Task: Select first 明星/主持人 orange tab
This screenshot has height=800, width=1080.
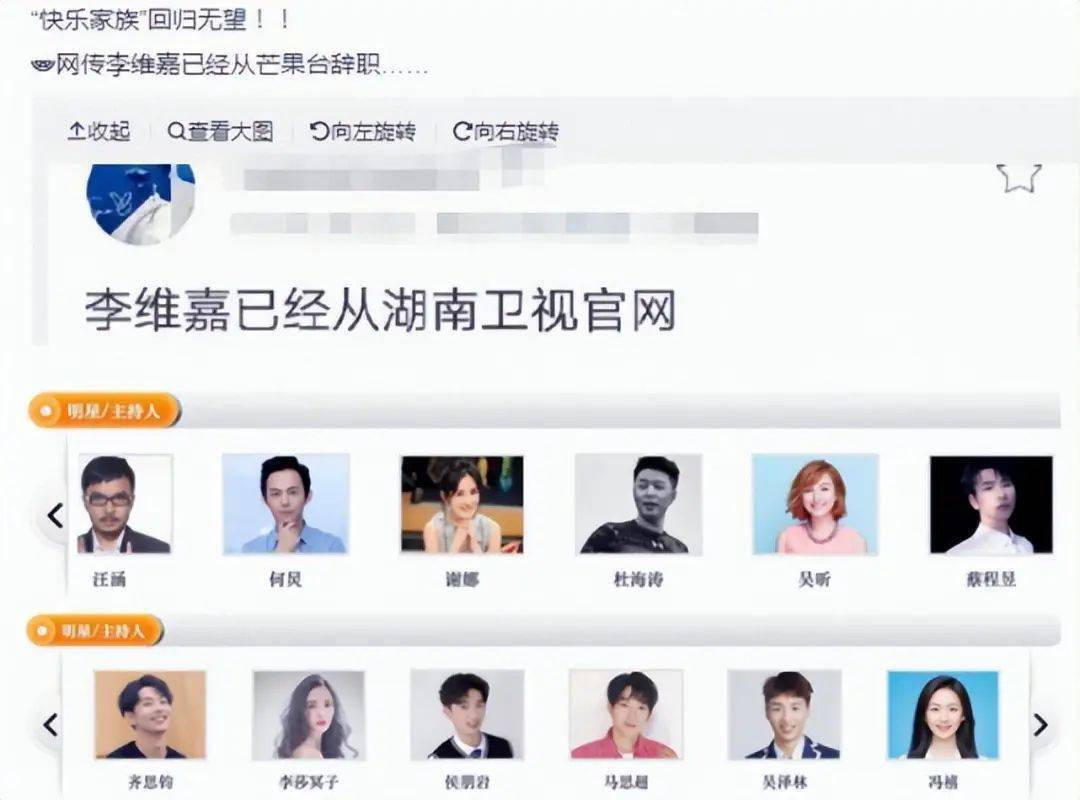Action: [105, 411]
